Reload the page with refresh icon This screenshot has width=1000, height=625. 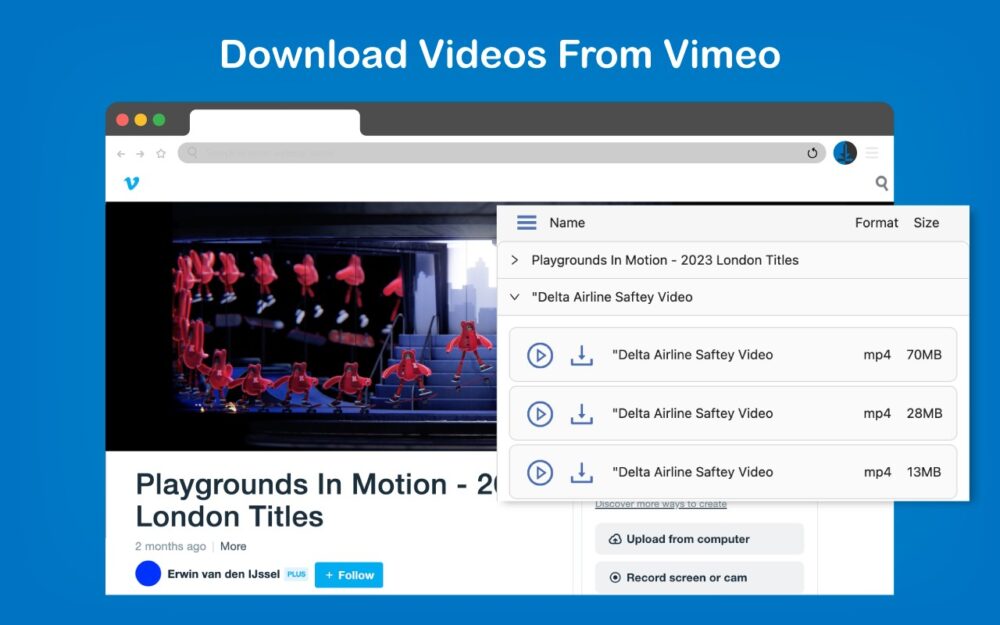(813, 153)
